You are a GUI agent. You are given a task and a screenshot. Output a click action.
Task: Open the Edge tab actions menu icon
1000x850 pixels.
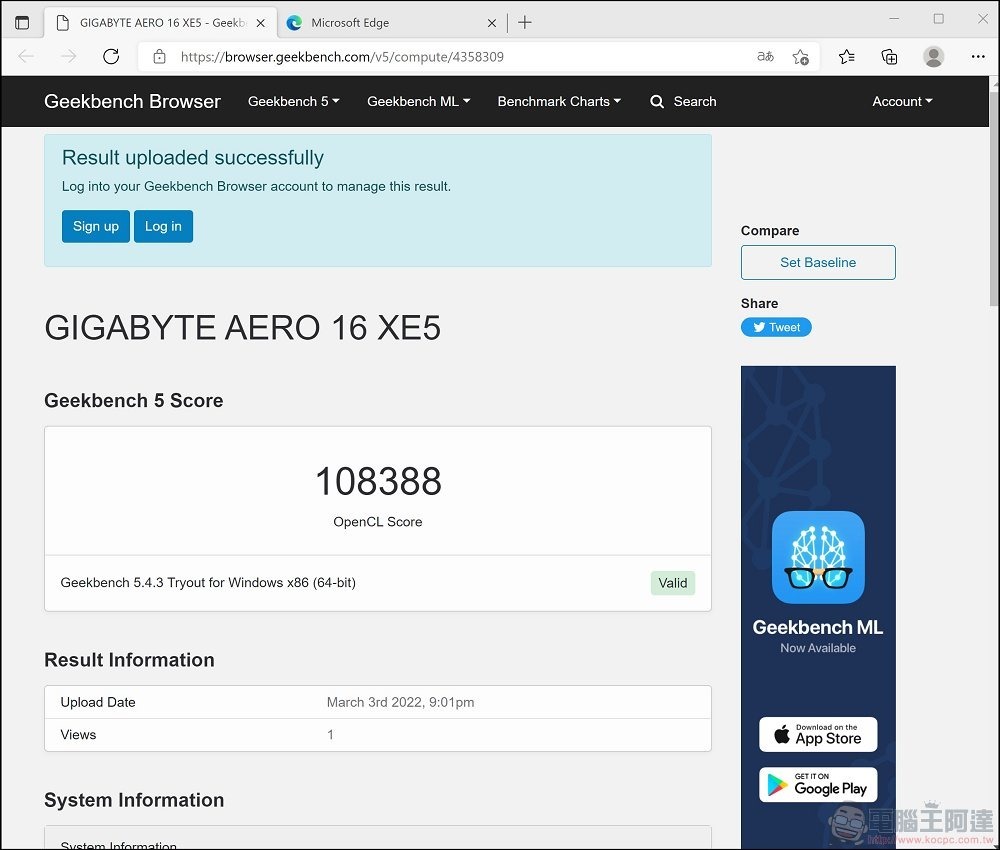tap(22, 23)
